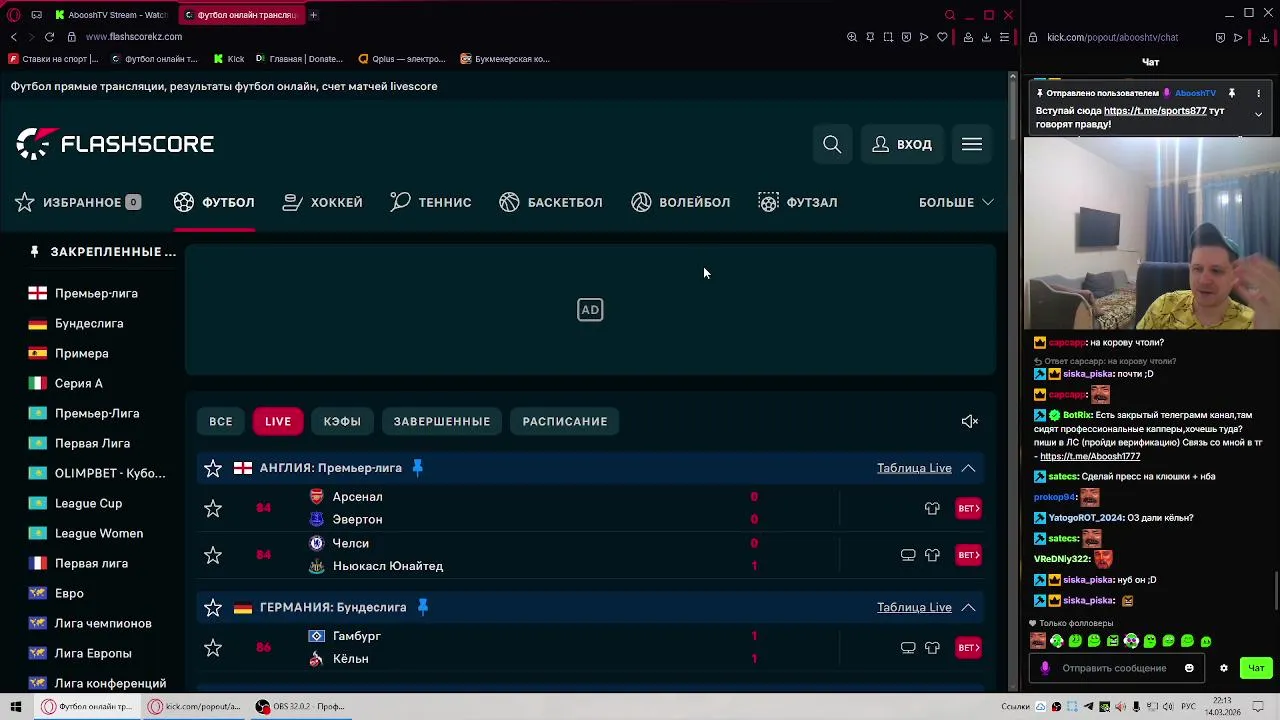The width and height of the screenshot is (1280, 720).
Task: Open Flashscore search magnifier icon
Action: 832,144
